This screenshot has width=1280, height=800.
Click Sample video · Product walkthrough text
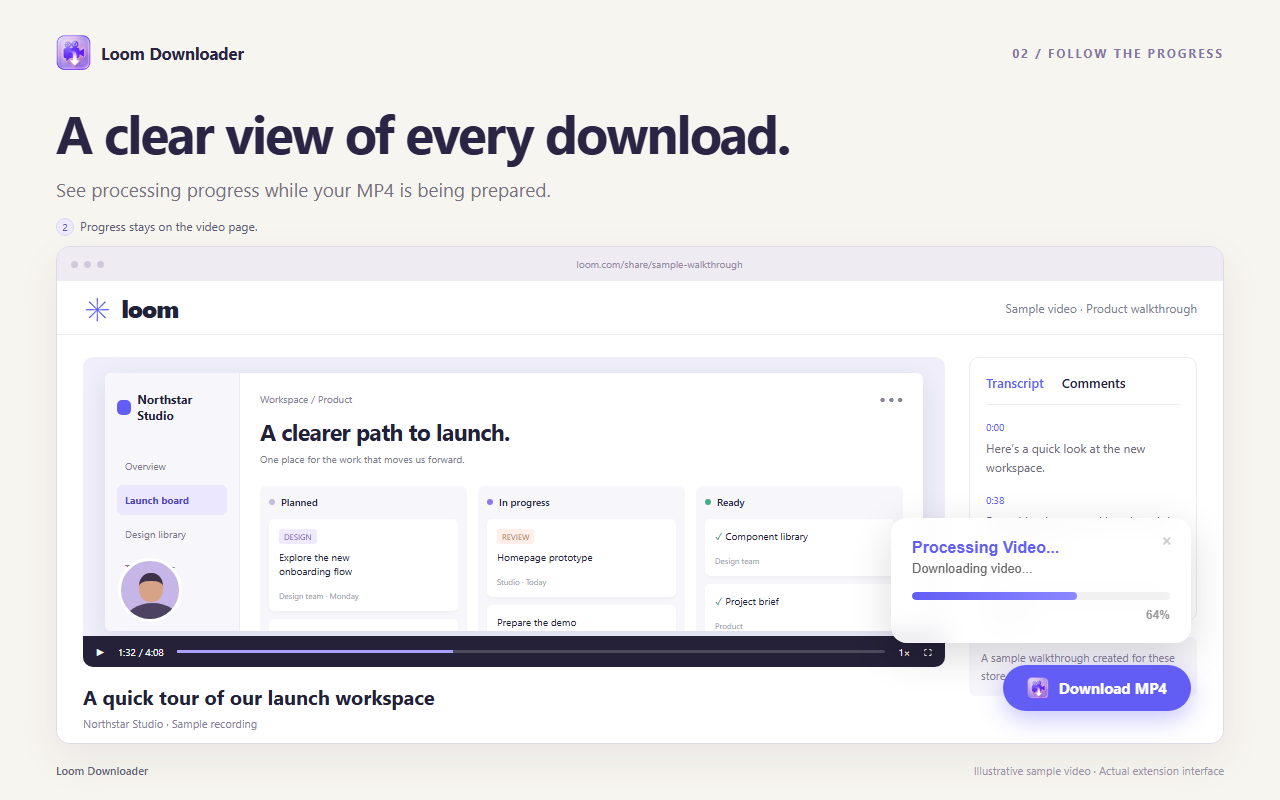(x=1101, y=309)
